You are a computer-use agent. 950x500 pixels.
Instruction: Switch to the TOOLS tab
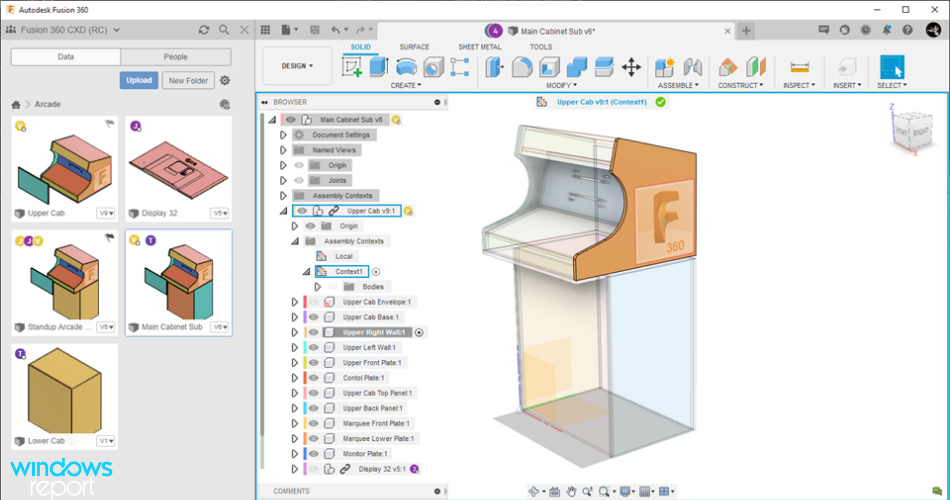[x=541, y=47]
